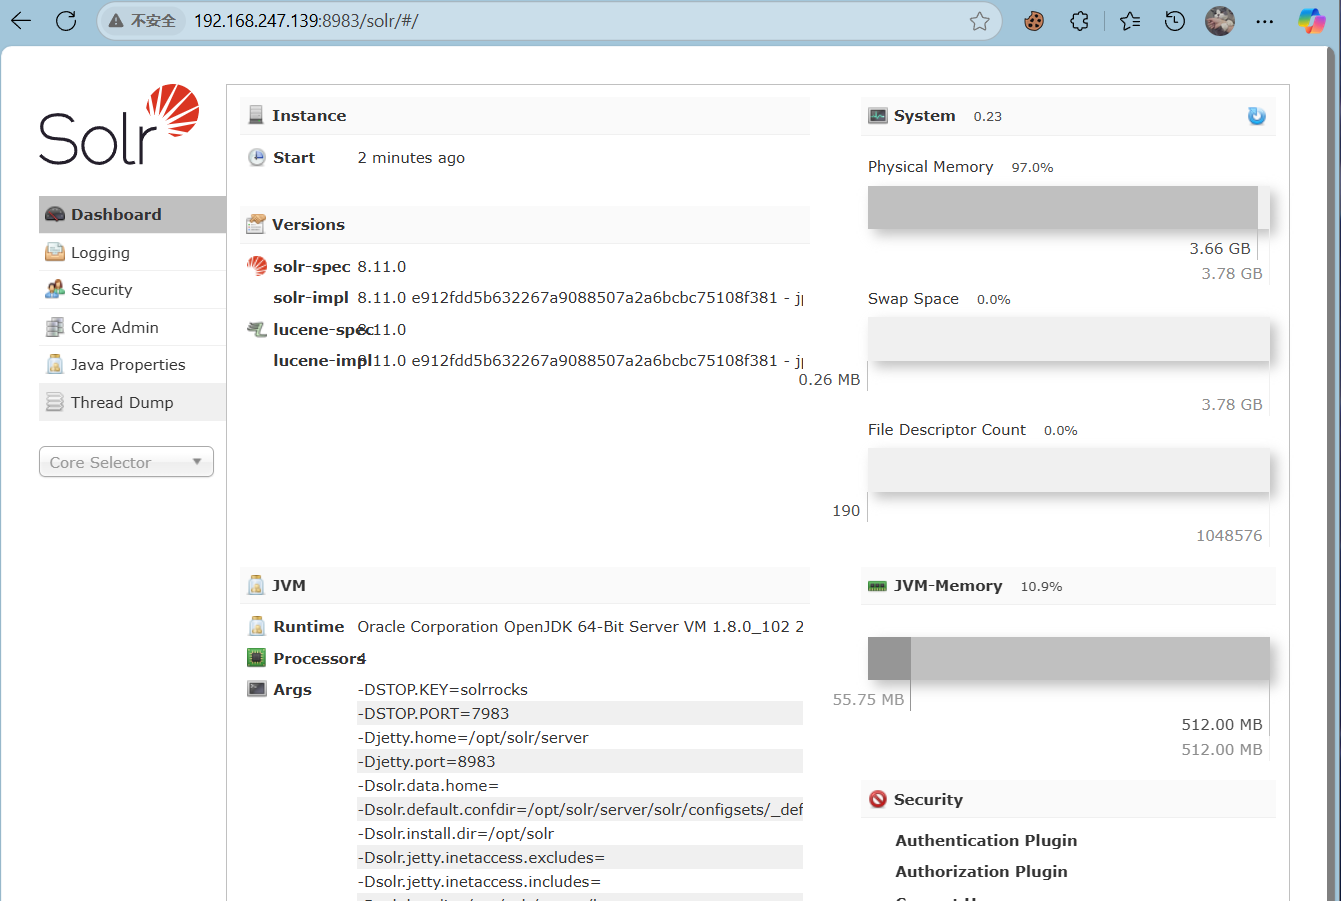Click the not-secure warning badge
This screenshot has width=1341, height=901.
(144, 20)
